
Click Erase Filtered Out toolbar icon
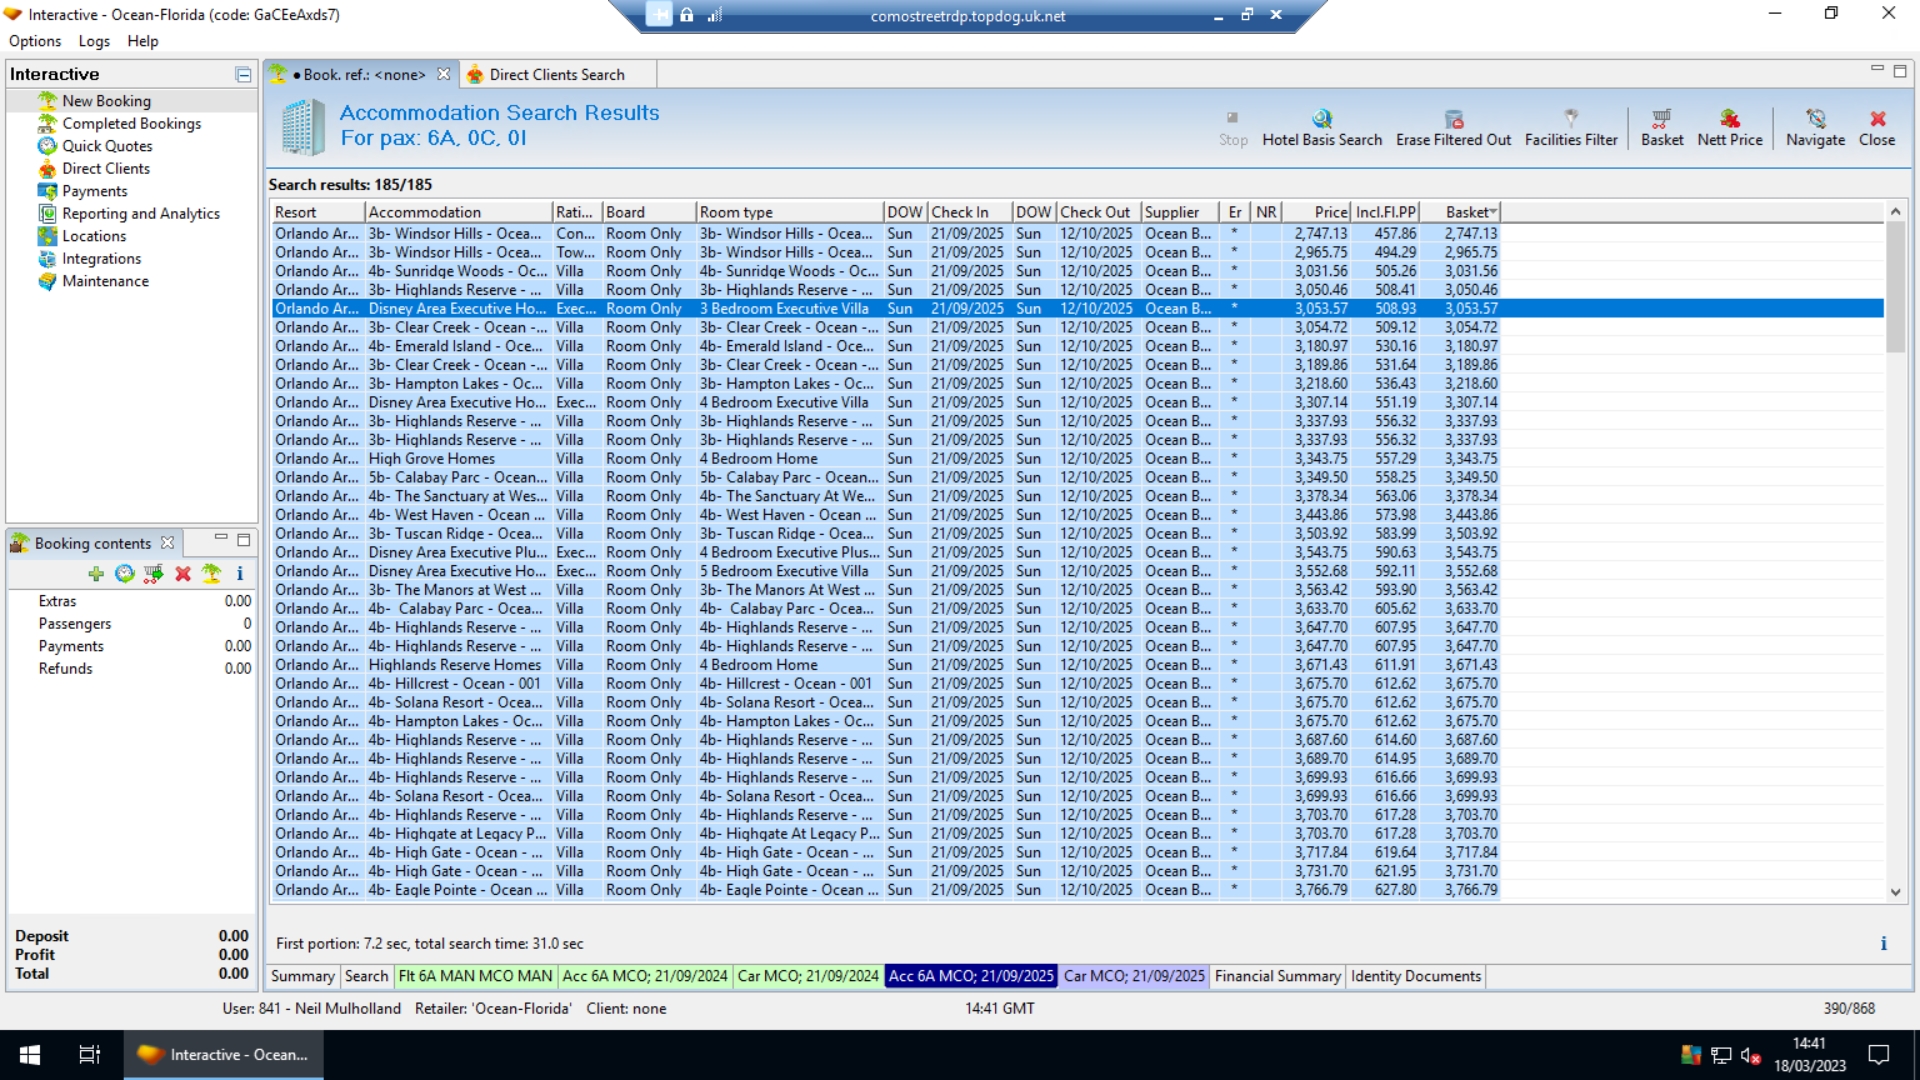pyautogui.click(x=1453, y=119)
